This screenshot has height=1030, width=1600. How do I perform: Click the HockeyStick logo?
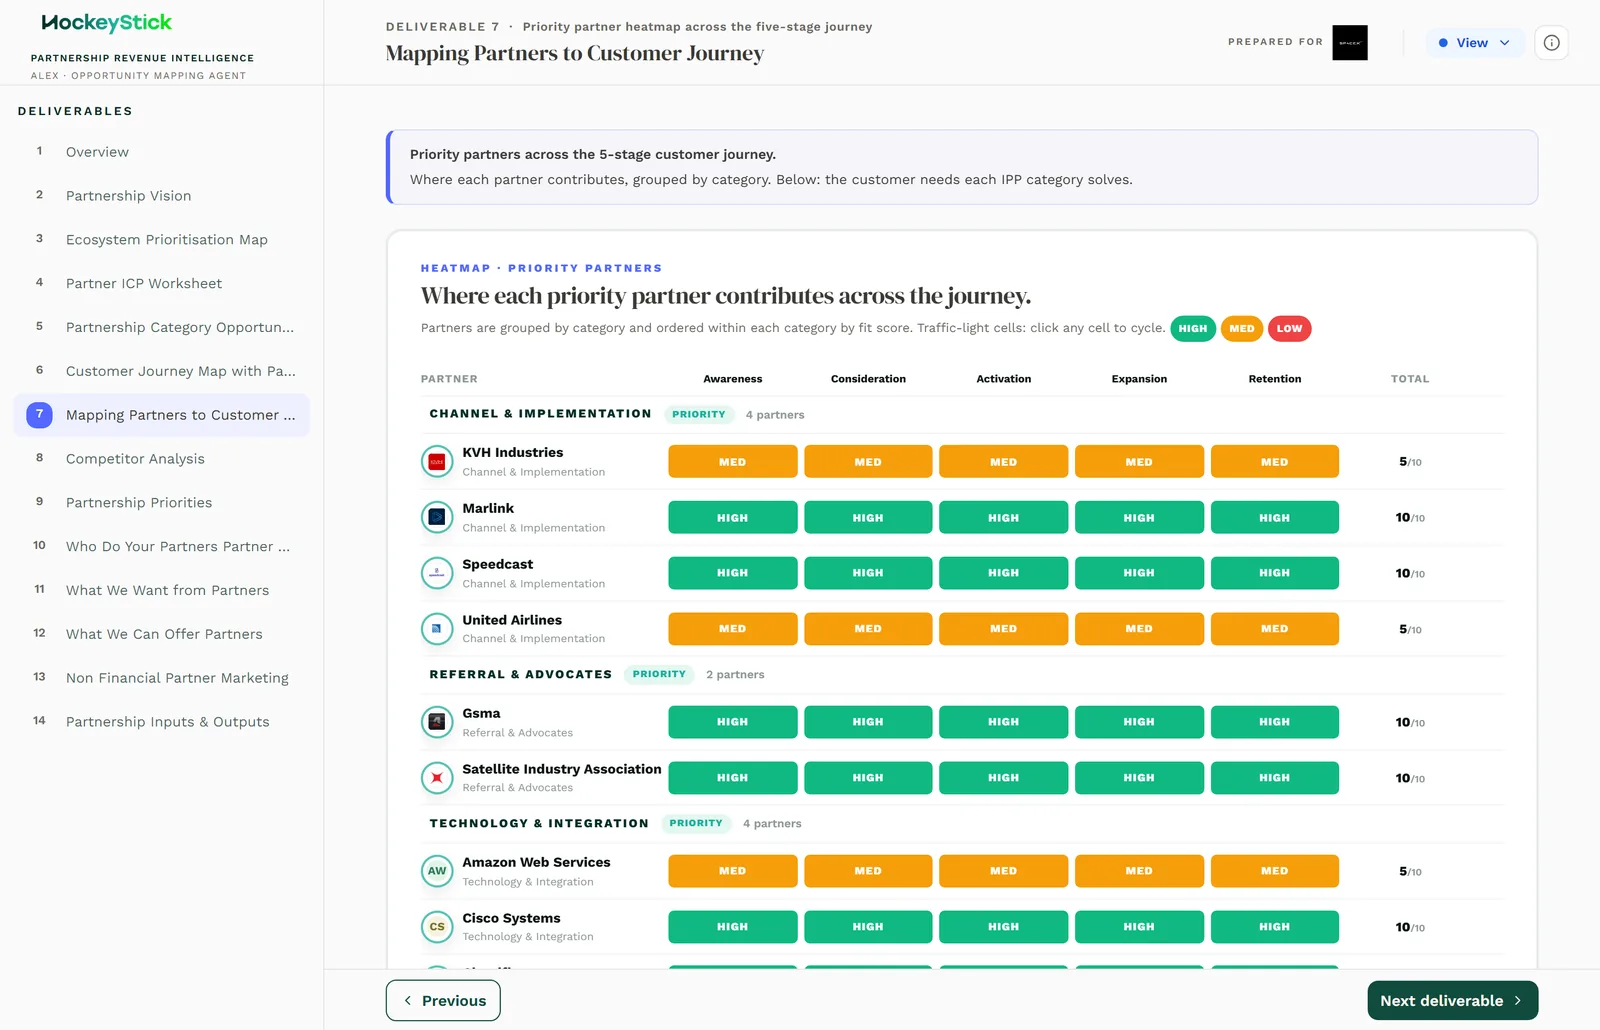[106, 22]
